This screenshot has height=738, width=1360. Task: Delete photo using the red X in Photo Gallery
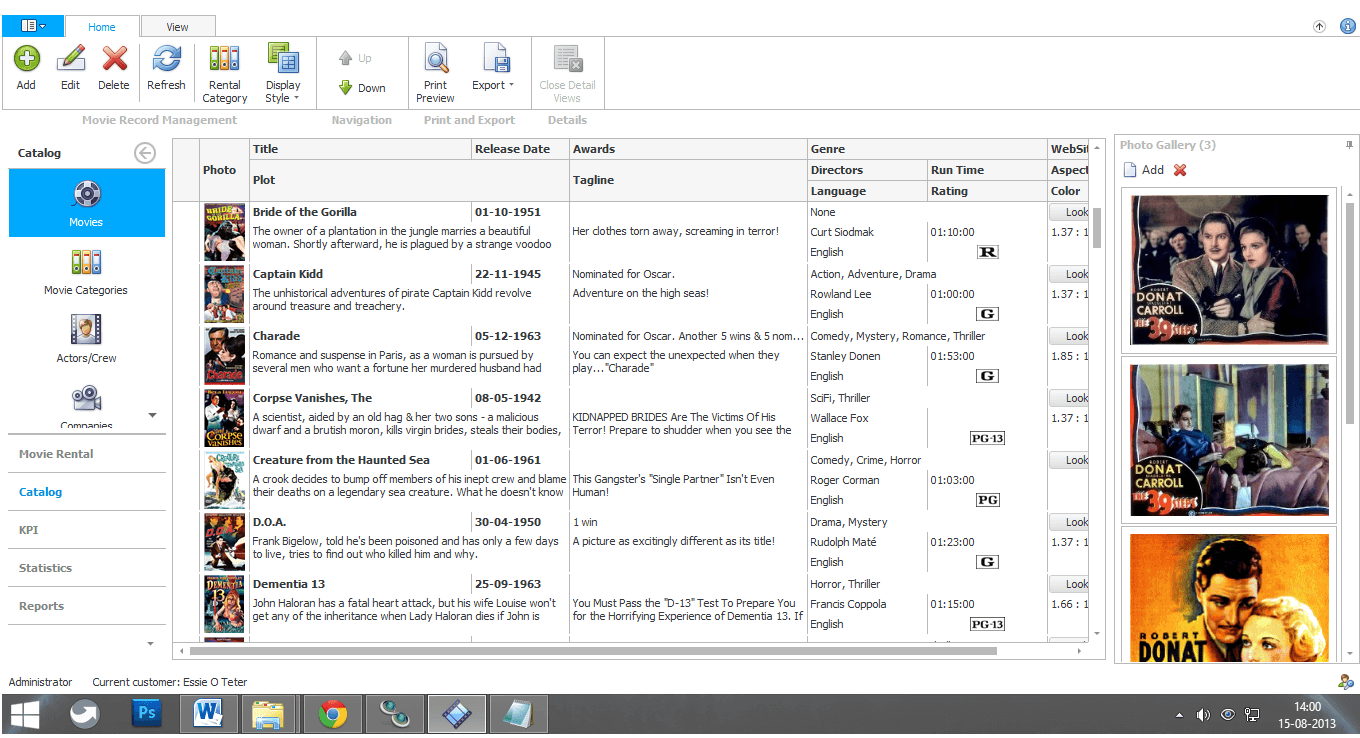[1180, 170]
